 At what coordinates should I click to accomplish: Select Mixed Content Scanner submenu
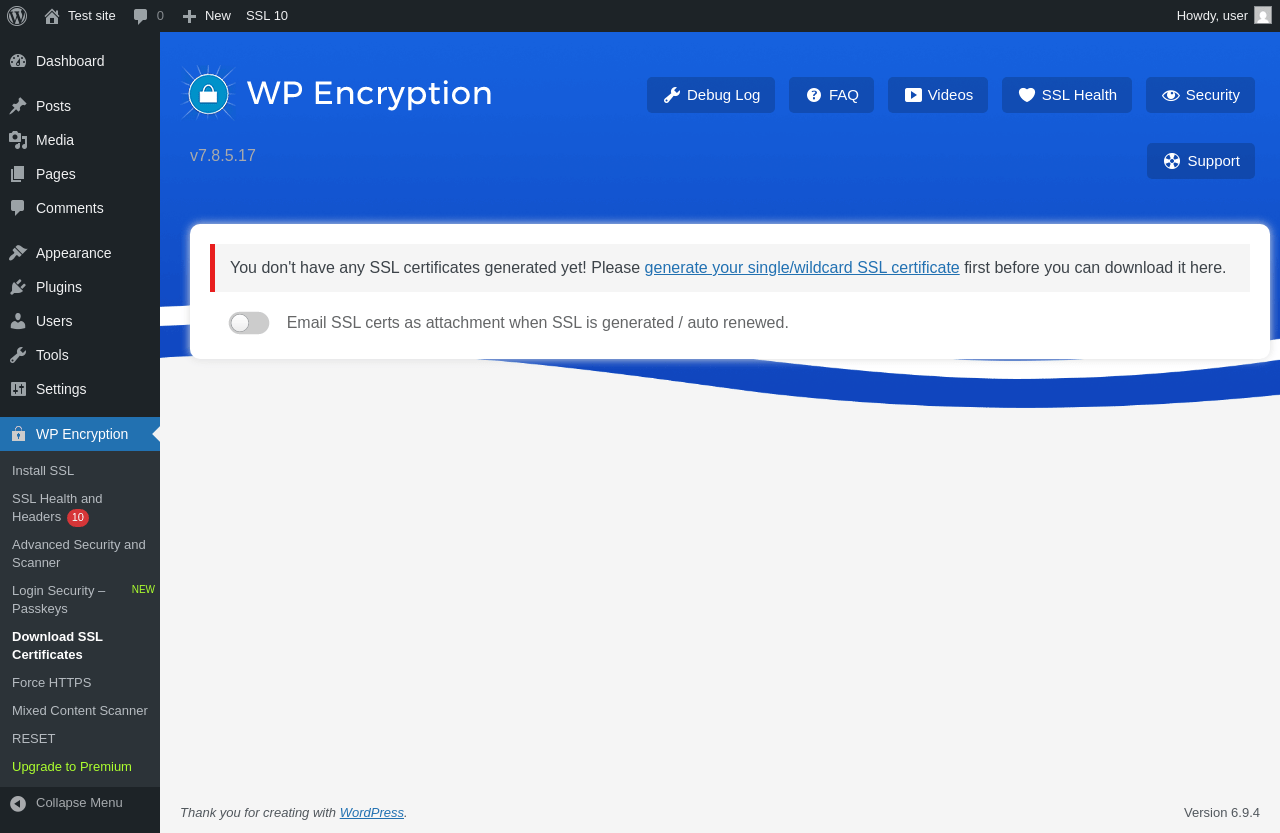(x=80, y=711)
